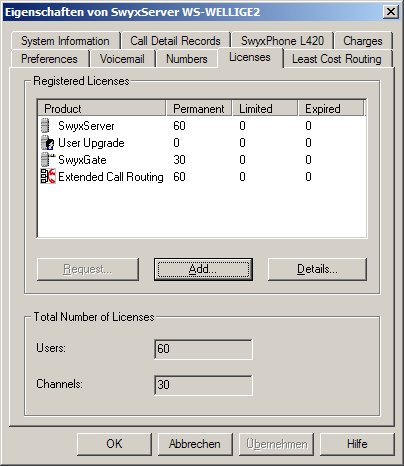Open the Voicemail tab

tap(122, 59)
